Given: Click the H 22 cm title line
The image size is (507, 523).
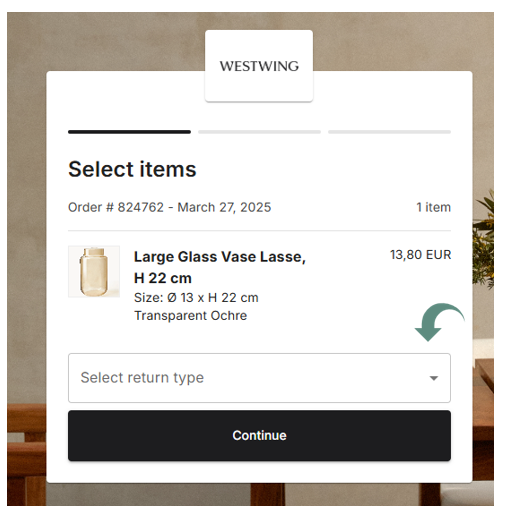Looking at the screenshot, I should point(163,278).
